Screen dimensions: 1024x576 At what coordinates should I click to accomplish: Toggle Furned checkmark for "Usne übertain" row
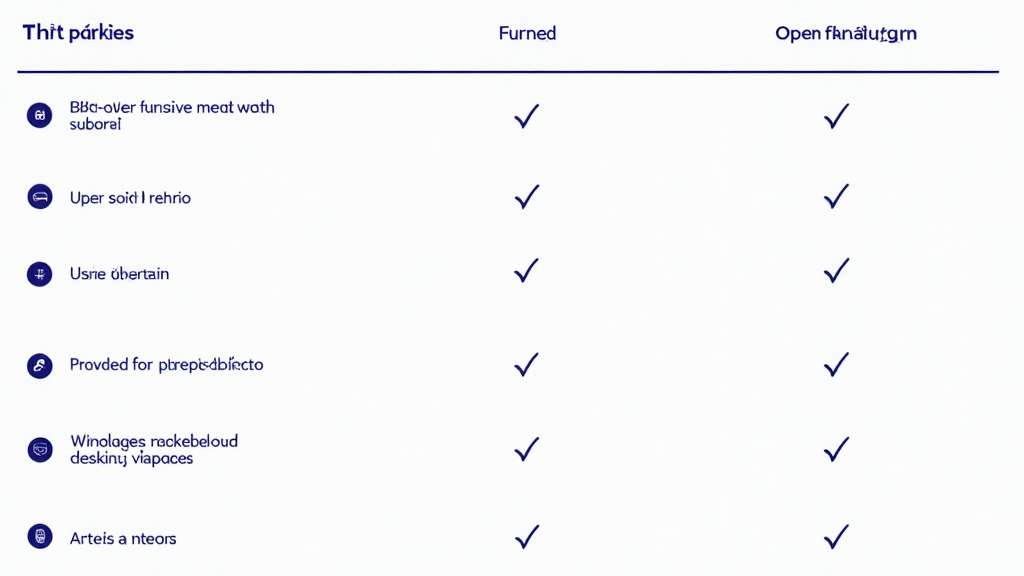coord(526,271)
